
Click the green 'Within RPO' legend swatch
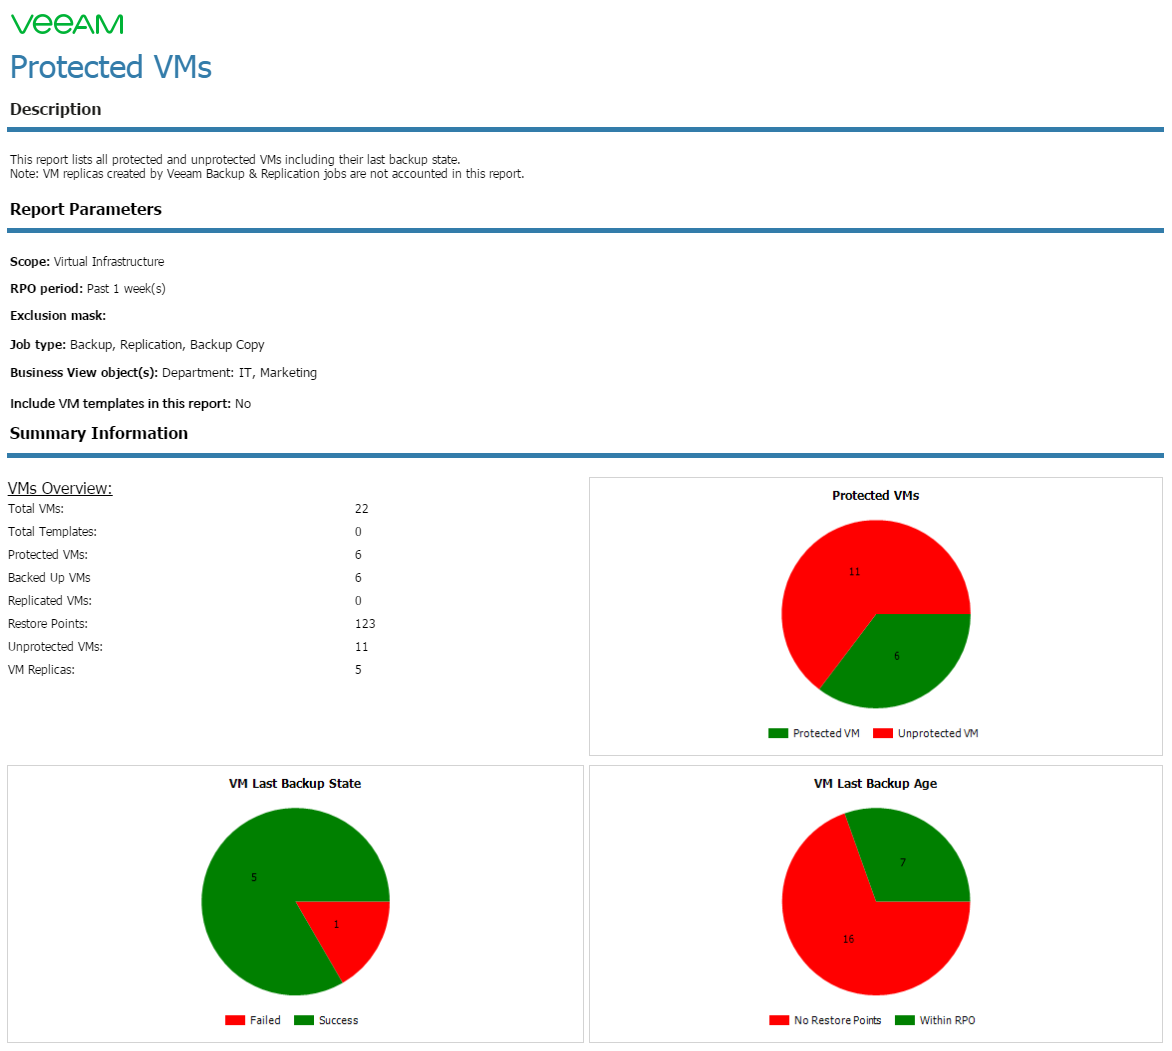point(904,1020)
